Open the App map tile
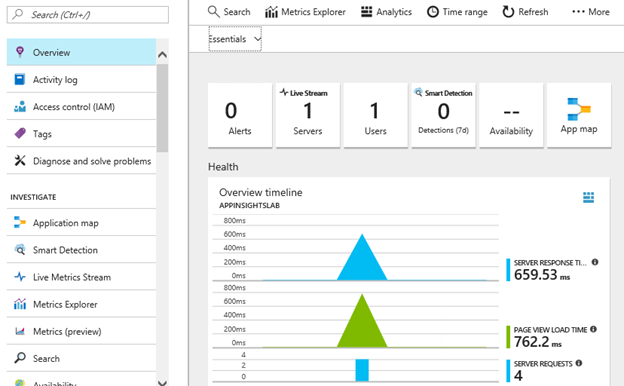Viewport: 624px width, 386px height. (579, 115)
